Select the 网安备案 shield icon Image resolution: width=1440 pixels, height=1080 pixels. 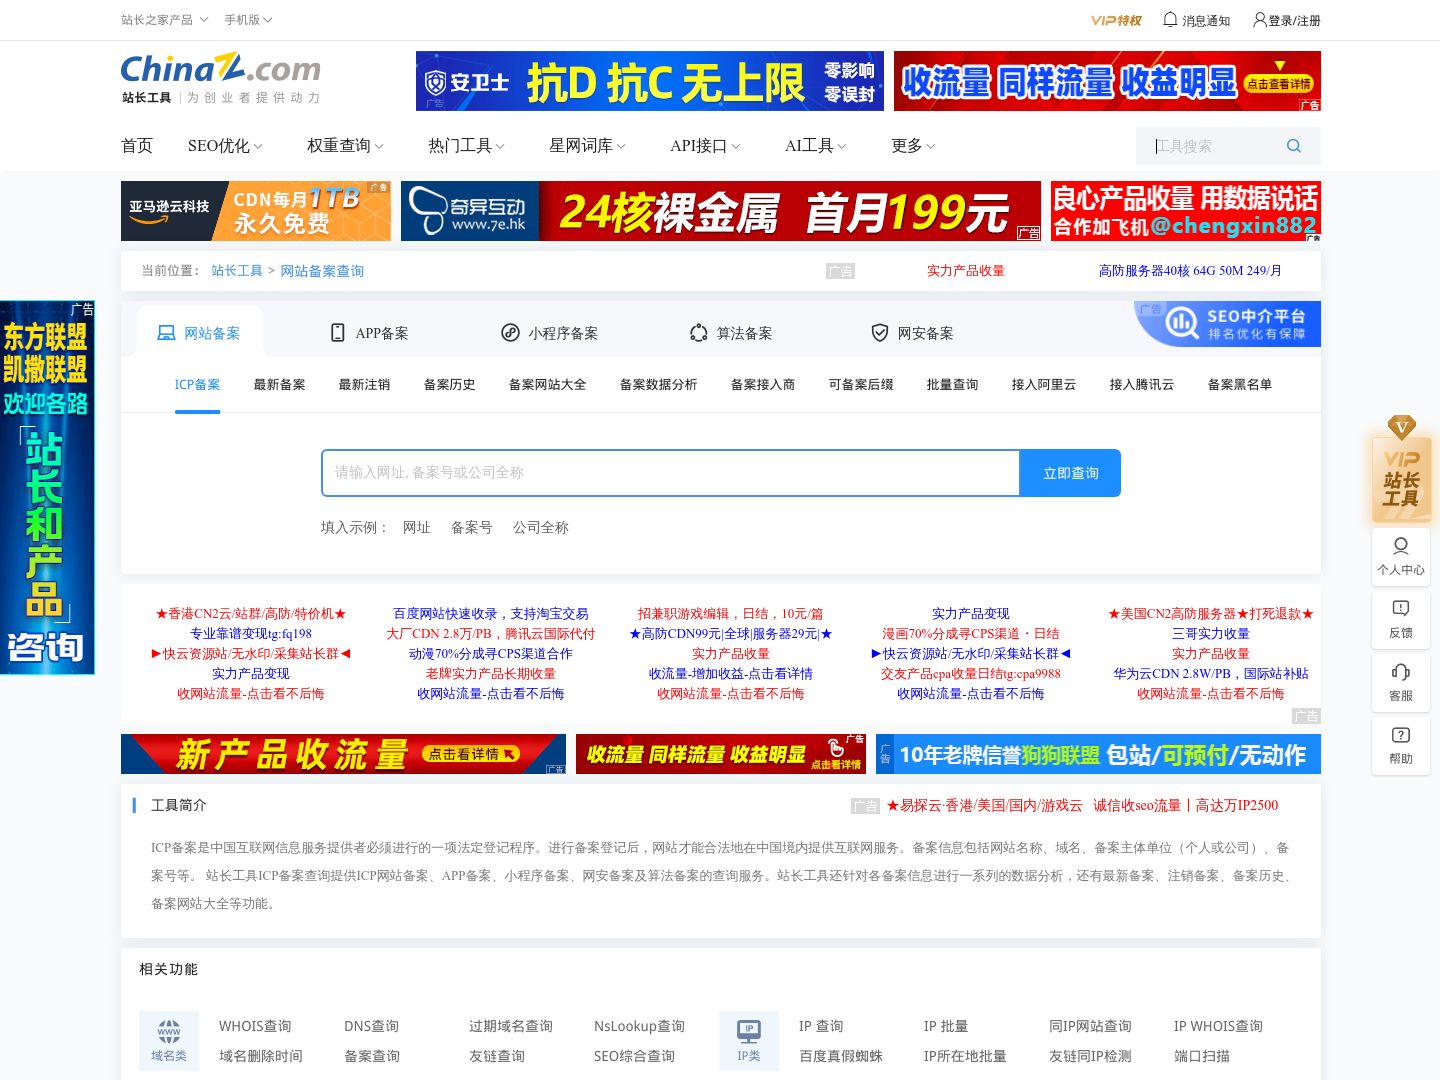[880, 333]
